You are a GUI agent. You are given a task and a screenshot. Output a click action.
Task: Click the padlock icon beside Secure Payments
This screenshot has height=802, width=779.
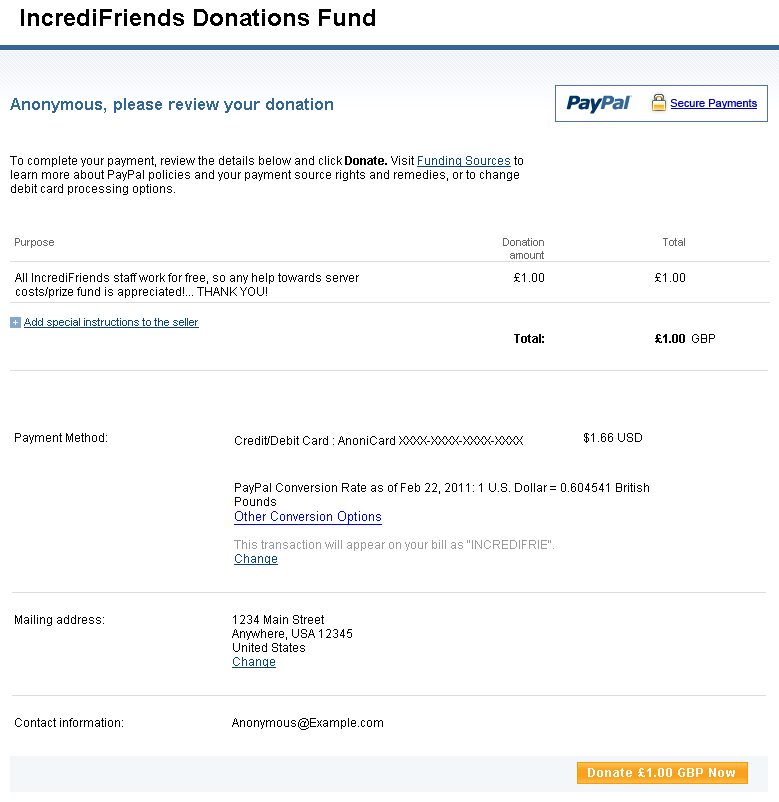(x=658, y=103)
